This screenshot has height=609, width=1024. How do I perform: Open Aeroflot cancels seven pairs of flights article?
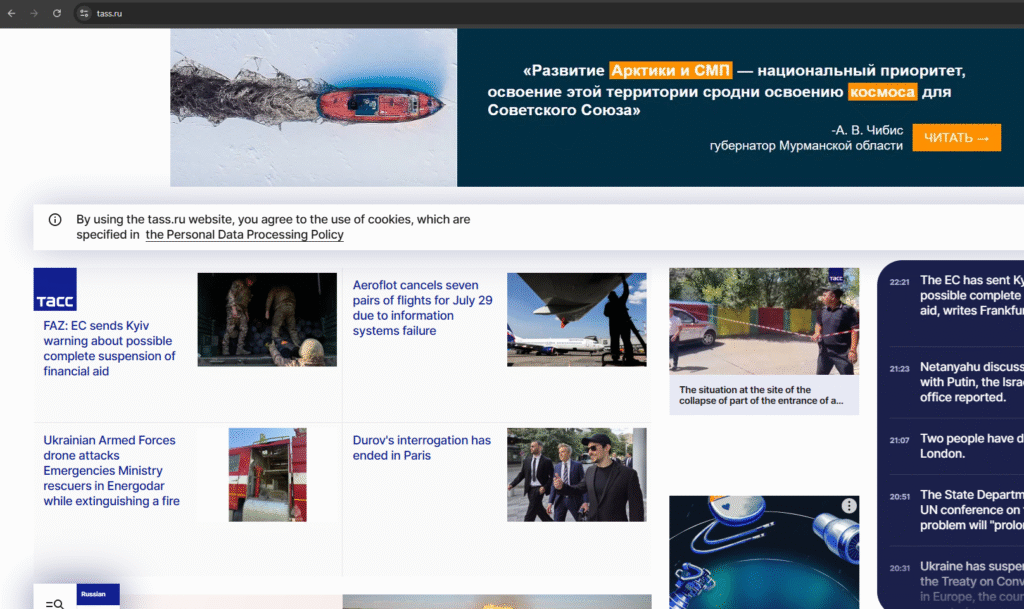point(423,308)
